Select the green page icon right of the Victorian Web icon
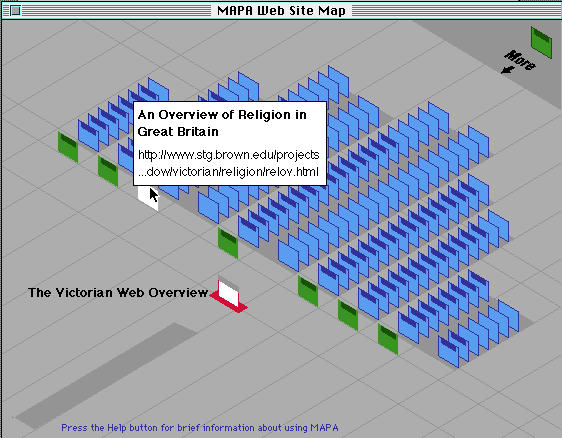The image size is (562, 438). pos(308,291)
